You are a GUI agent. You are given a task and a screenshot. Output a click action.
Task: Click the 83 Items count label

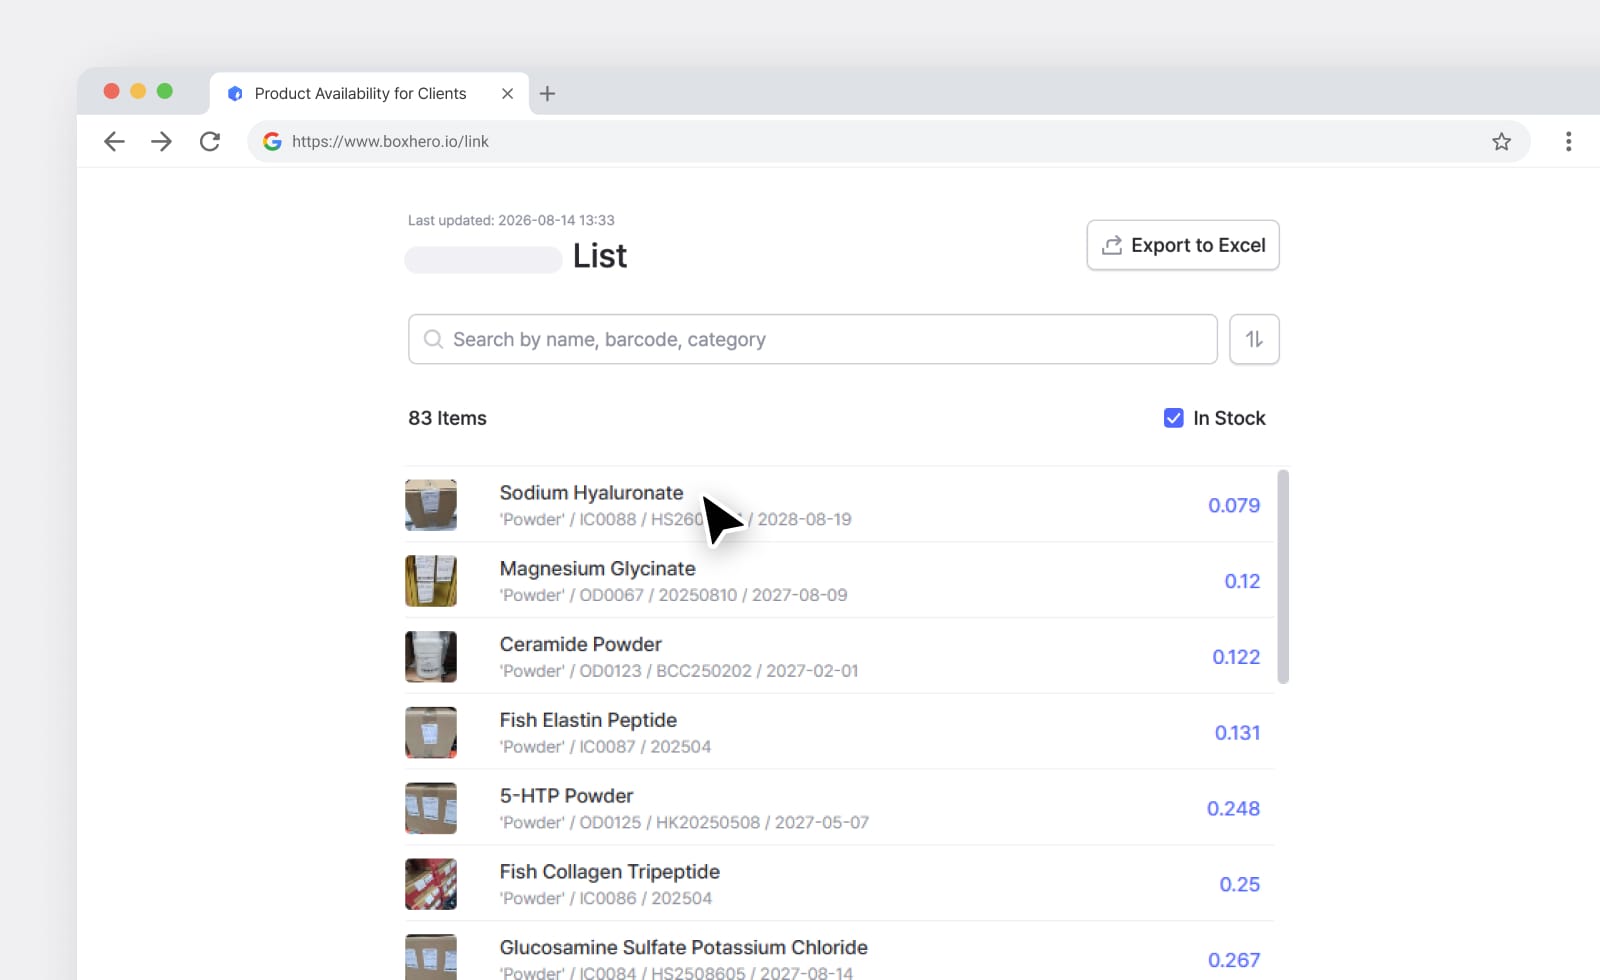tap(447, 418)
